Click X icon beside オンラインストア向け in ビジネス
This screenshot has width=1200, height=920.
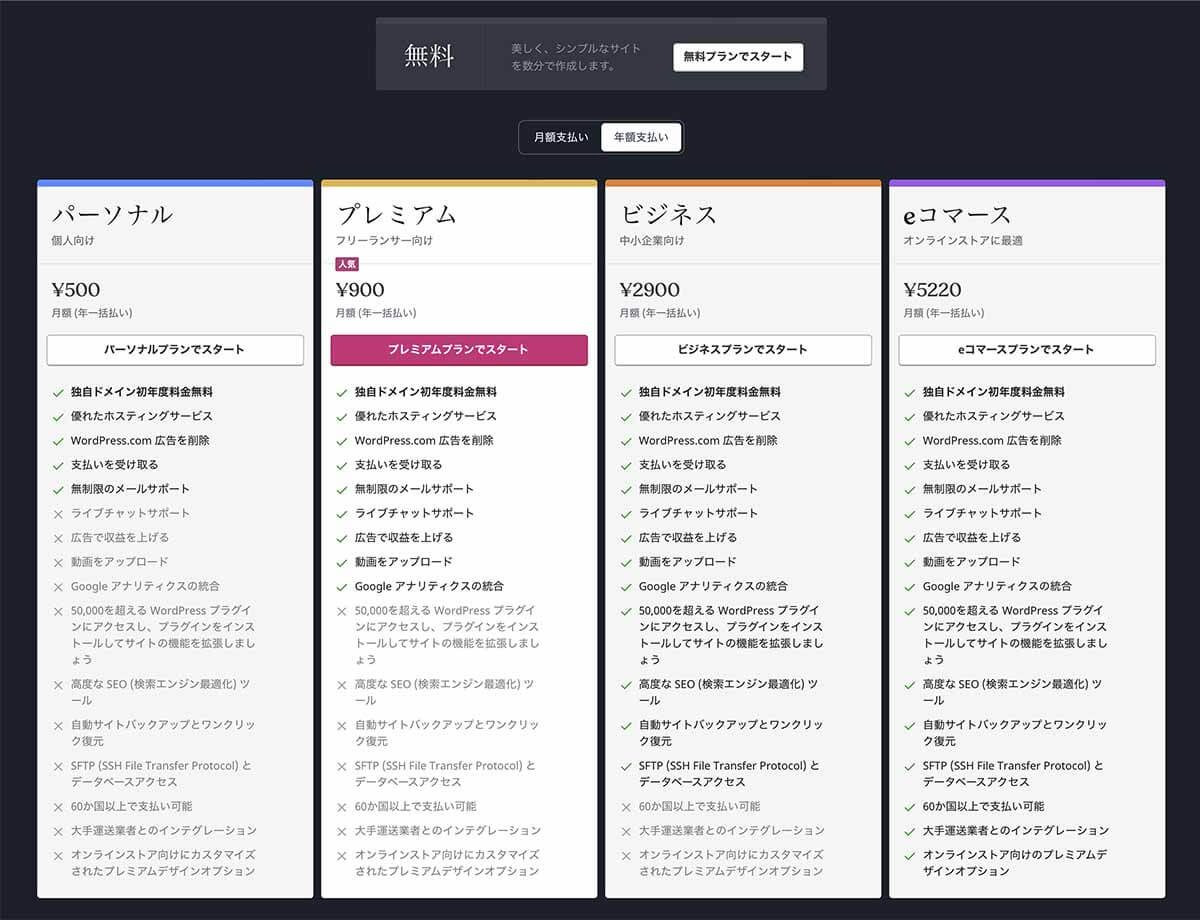tap(626, 856)
